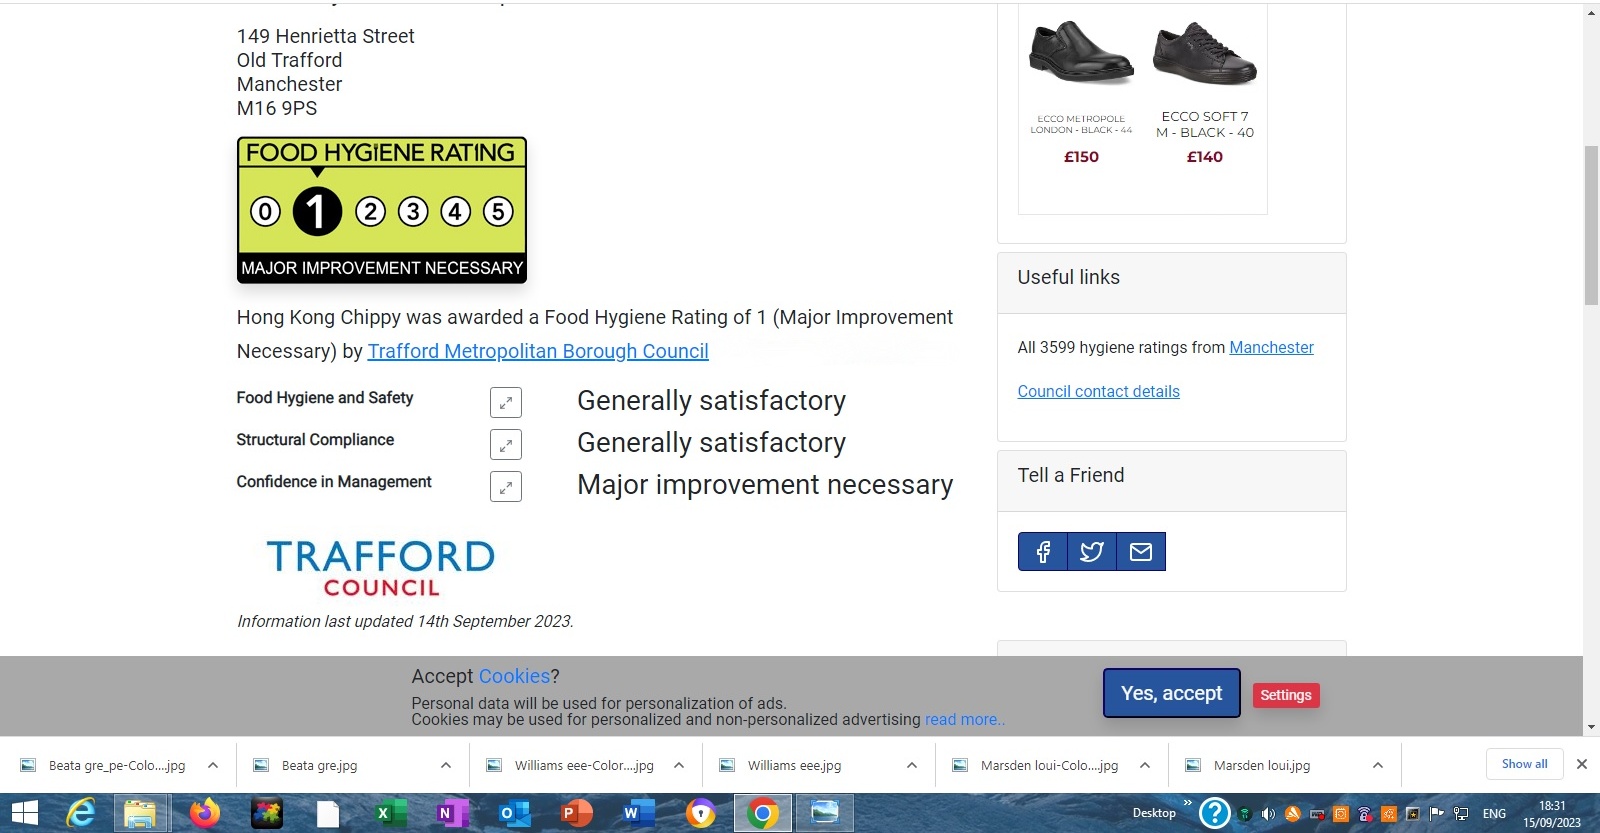This screenshot has height=833, width=1600.
Task: Launch PowerPoint from taskbar
Action: click(576, 813)
